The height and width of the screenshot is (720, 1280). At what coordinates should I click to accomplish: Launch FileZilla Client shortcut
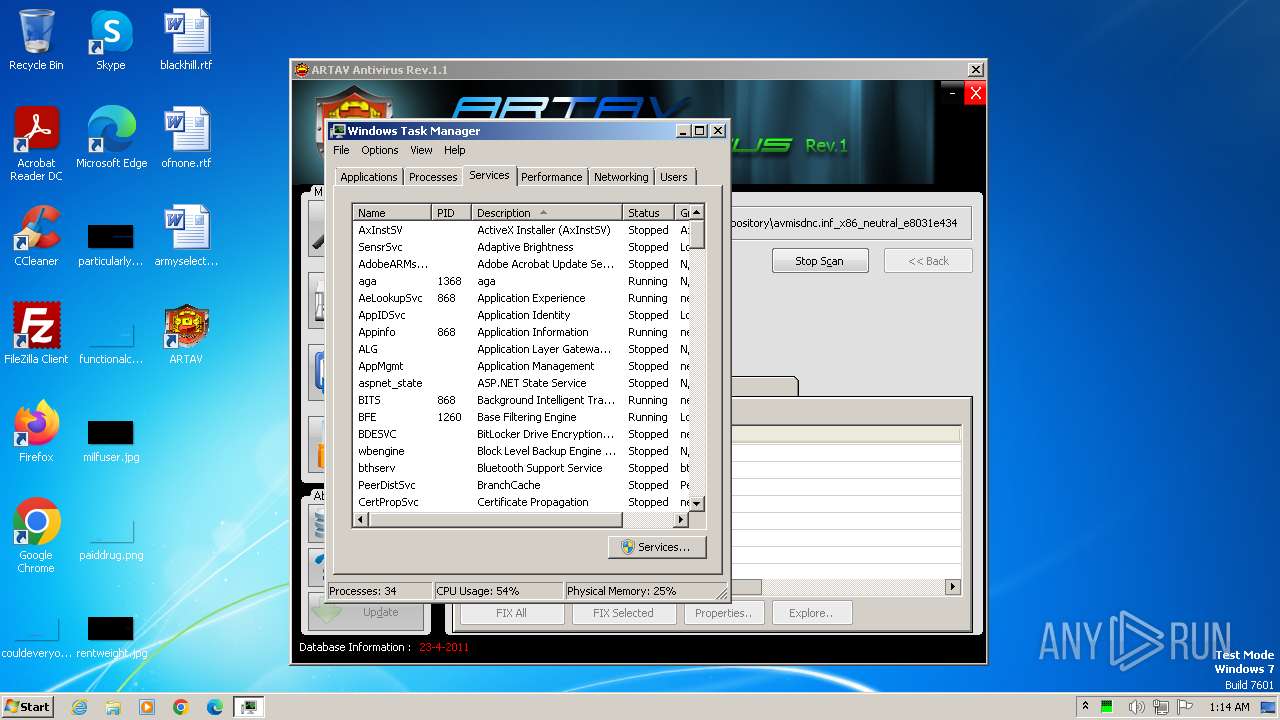[x=36, y=334]
